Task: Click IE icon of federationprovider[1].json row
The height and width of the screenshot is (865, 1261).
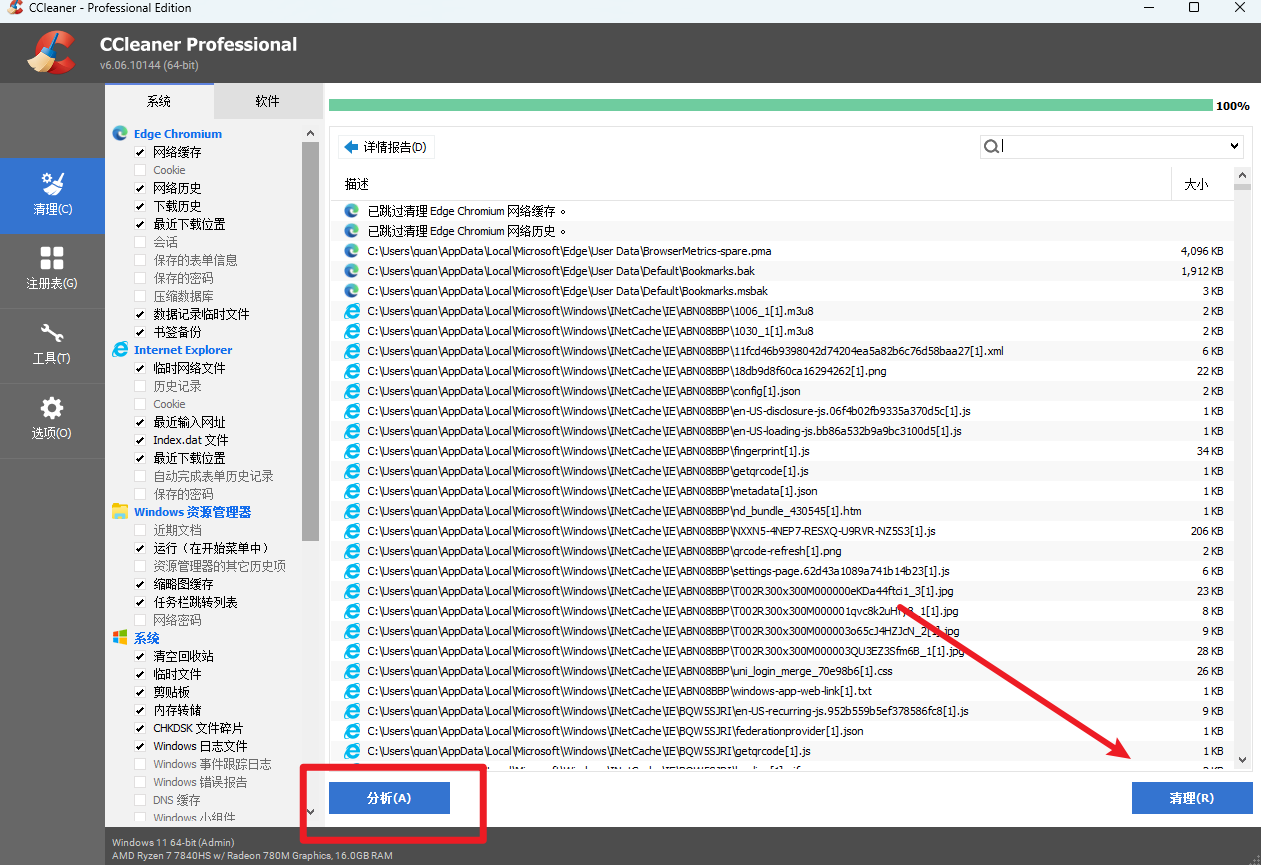Action: point(352,731)
